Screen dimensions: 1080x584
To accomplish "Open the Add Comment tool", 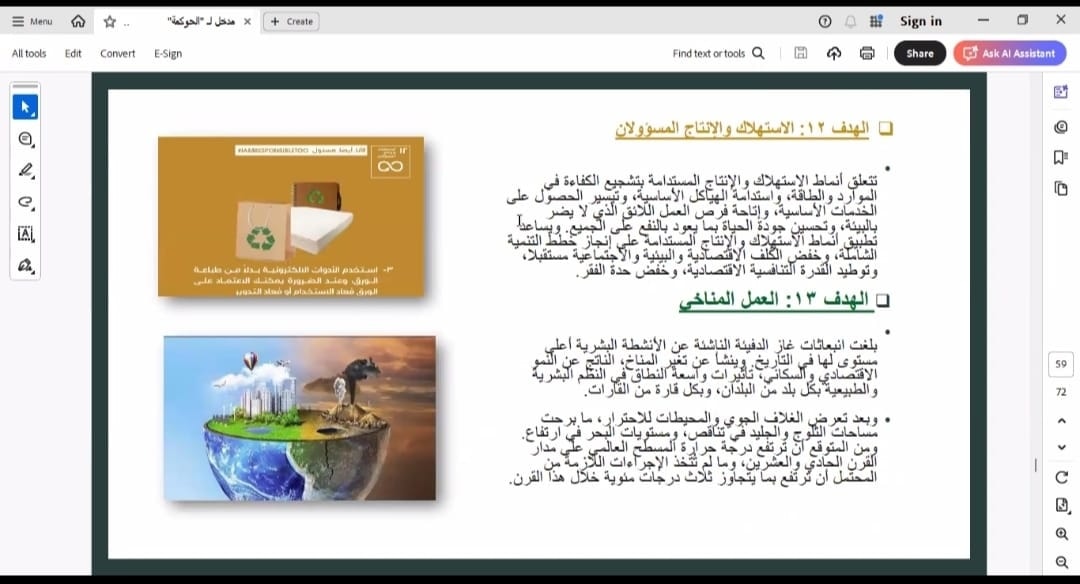I will pos(26,139).
